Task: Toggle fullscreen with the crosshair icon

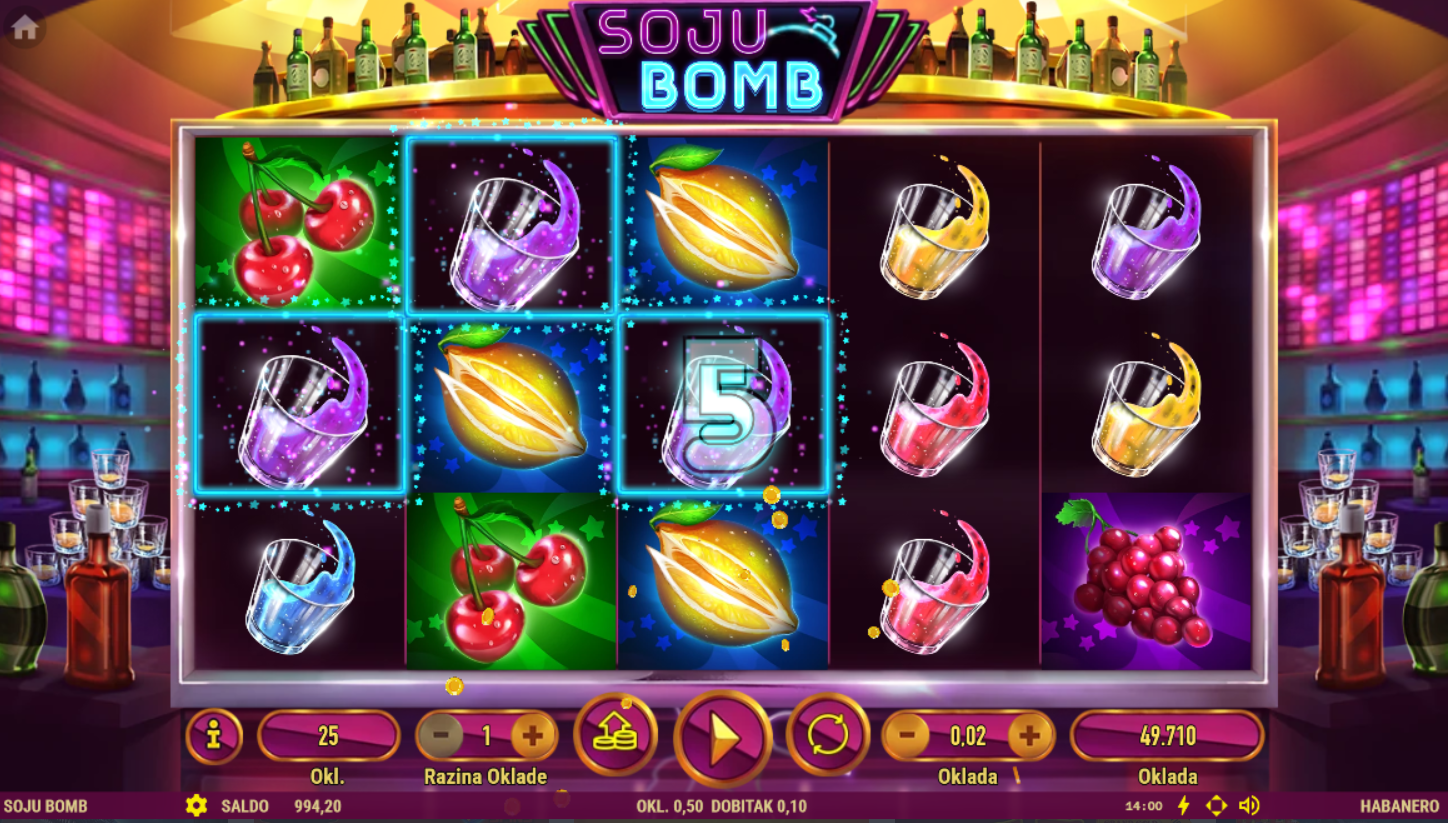Action: point(1216,805)
